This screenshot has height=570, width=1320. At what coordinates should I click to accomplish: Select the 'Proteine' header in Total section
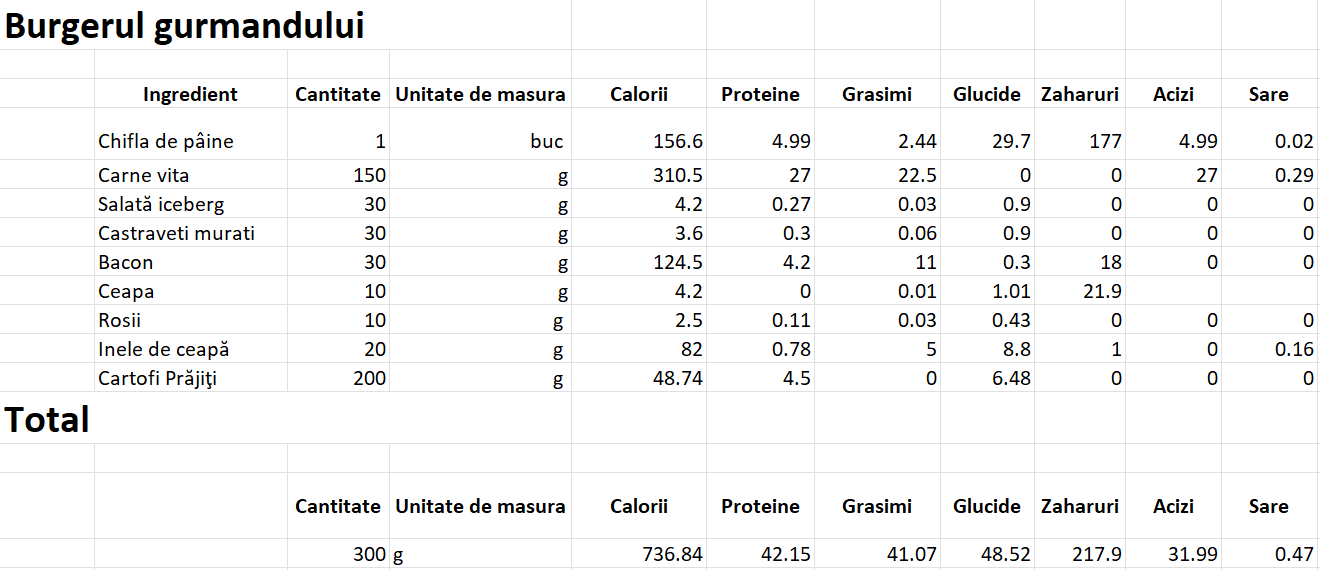point(760,506)
